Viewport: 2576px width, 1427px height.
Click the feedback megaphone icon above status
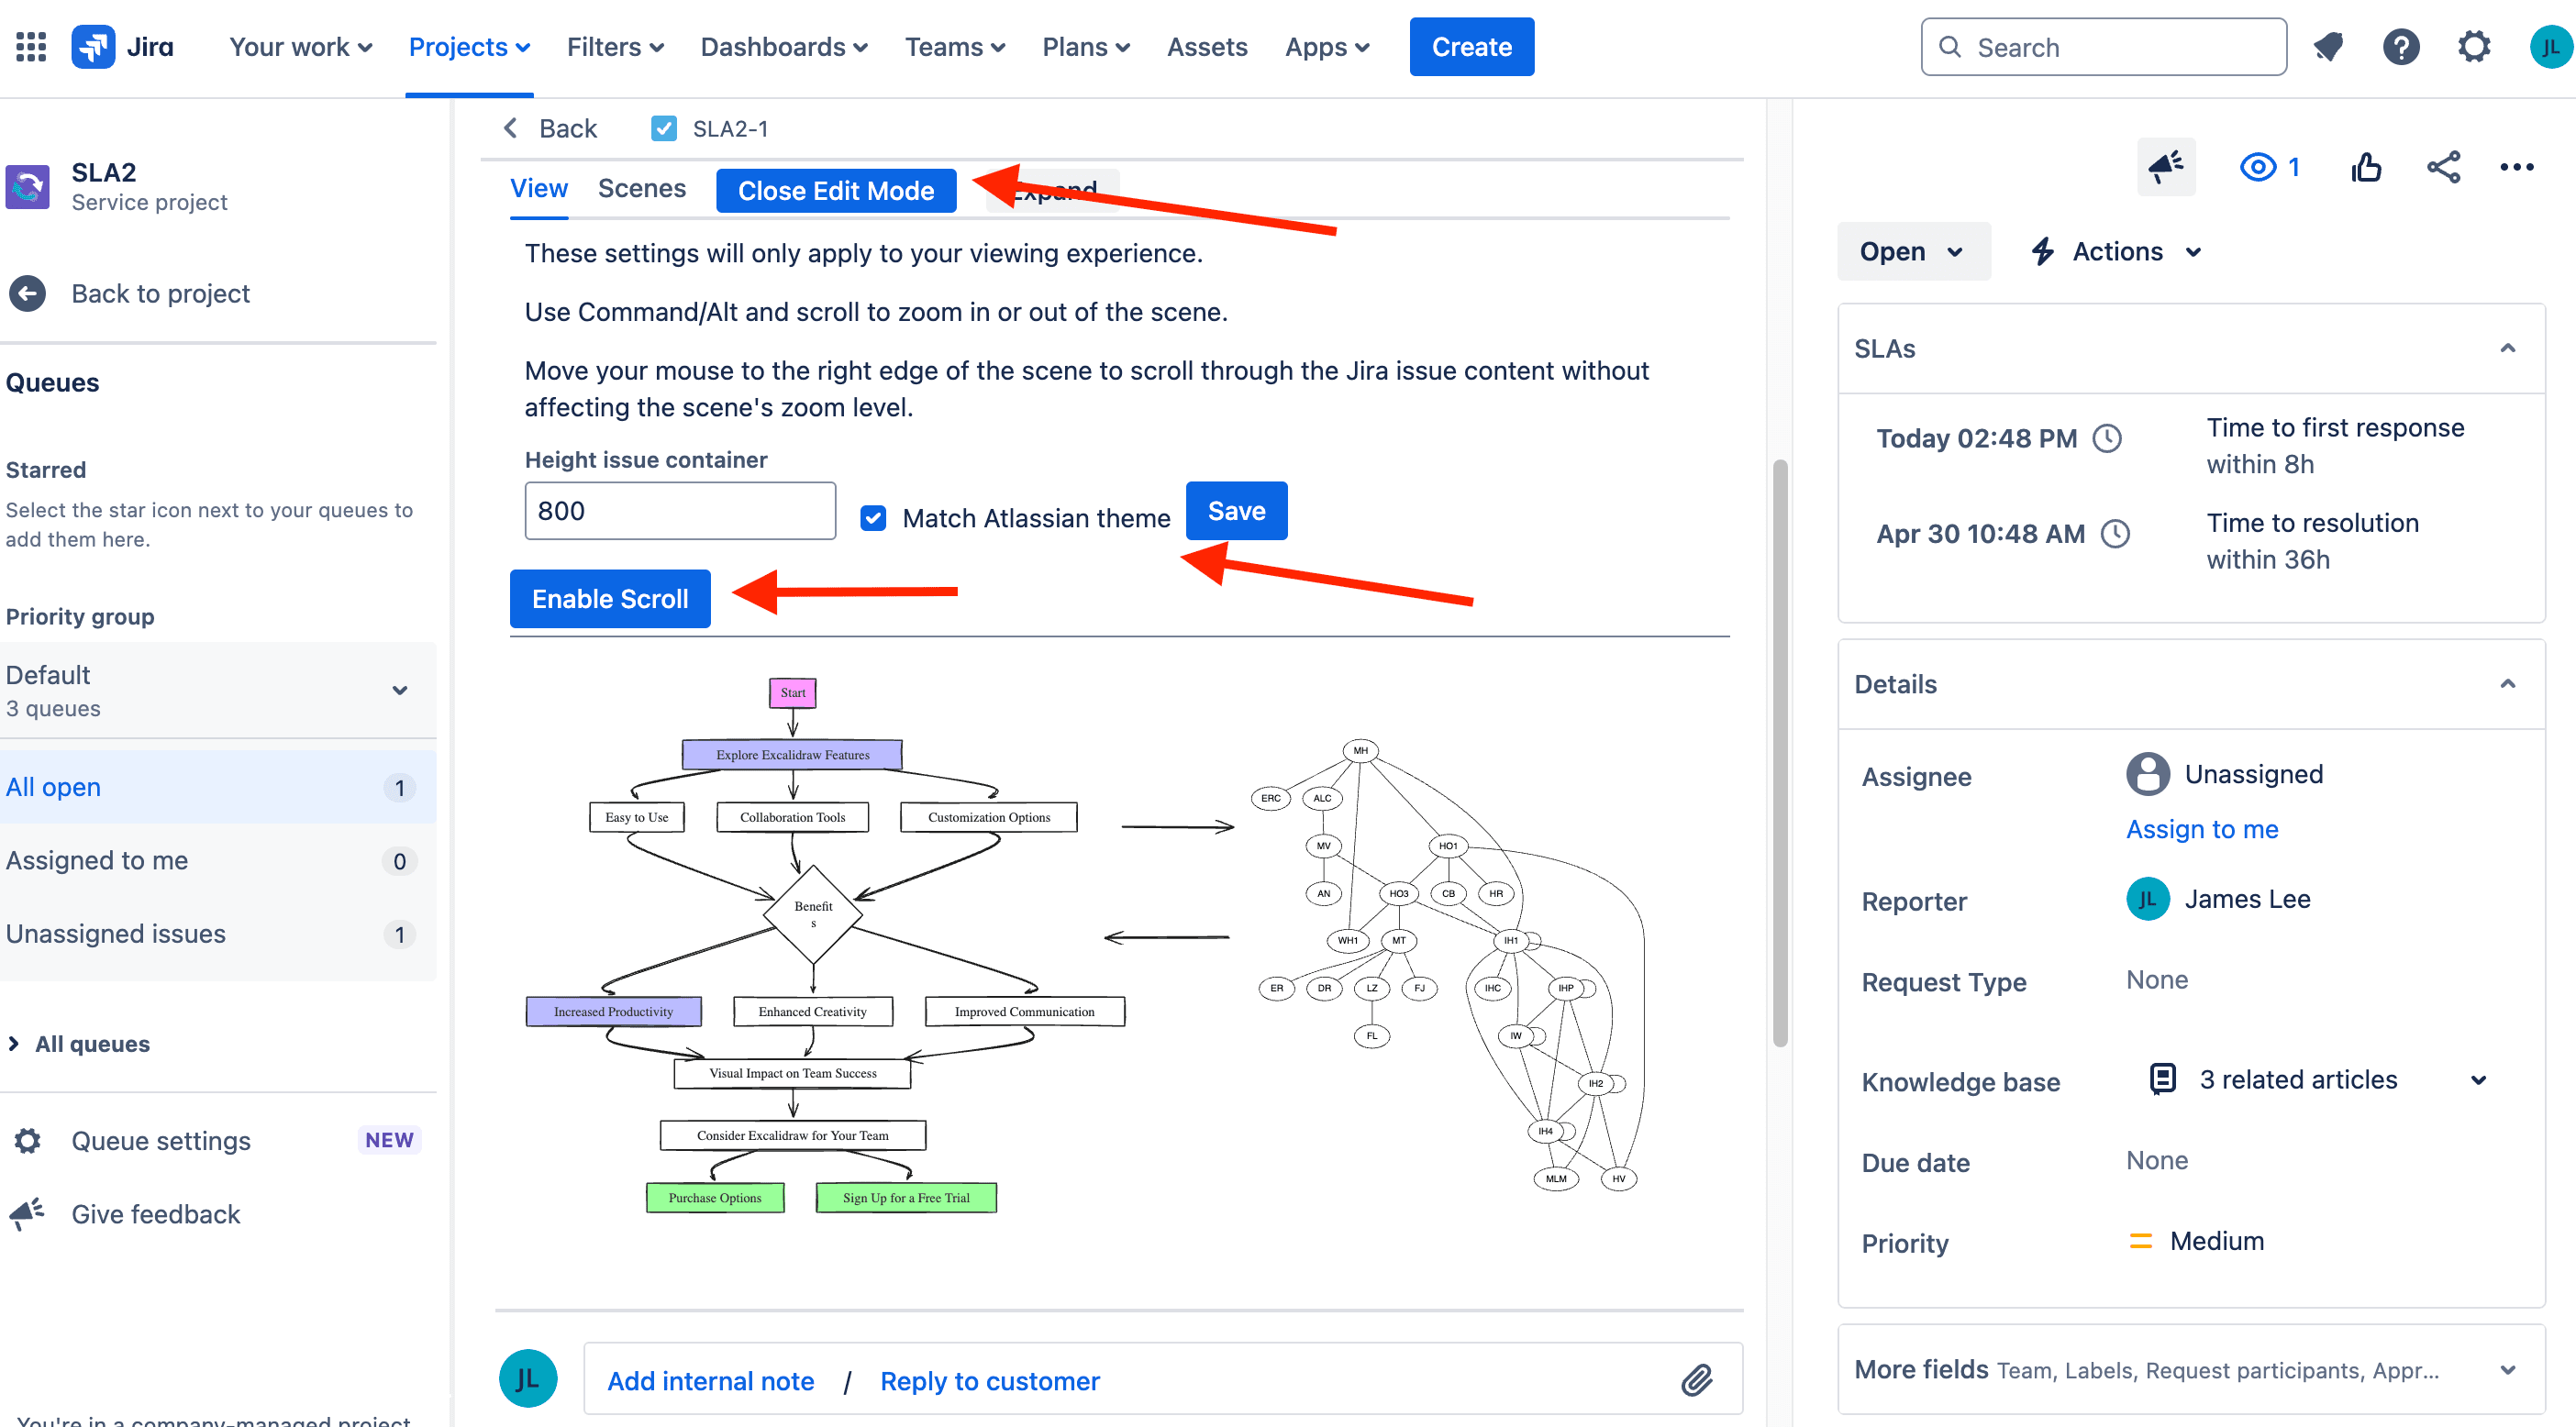point(2166,167)
